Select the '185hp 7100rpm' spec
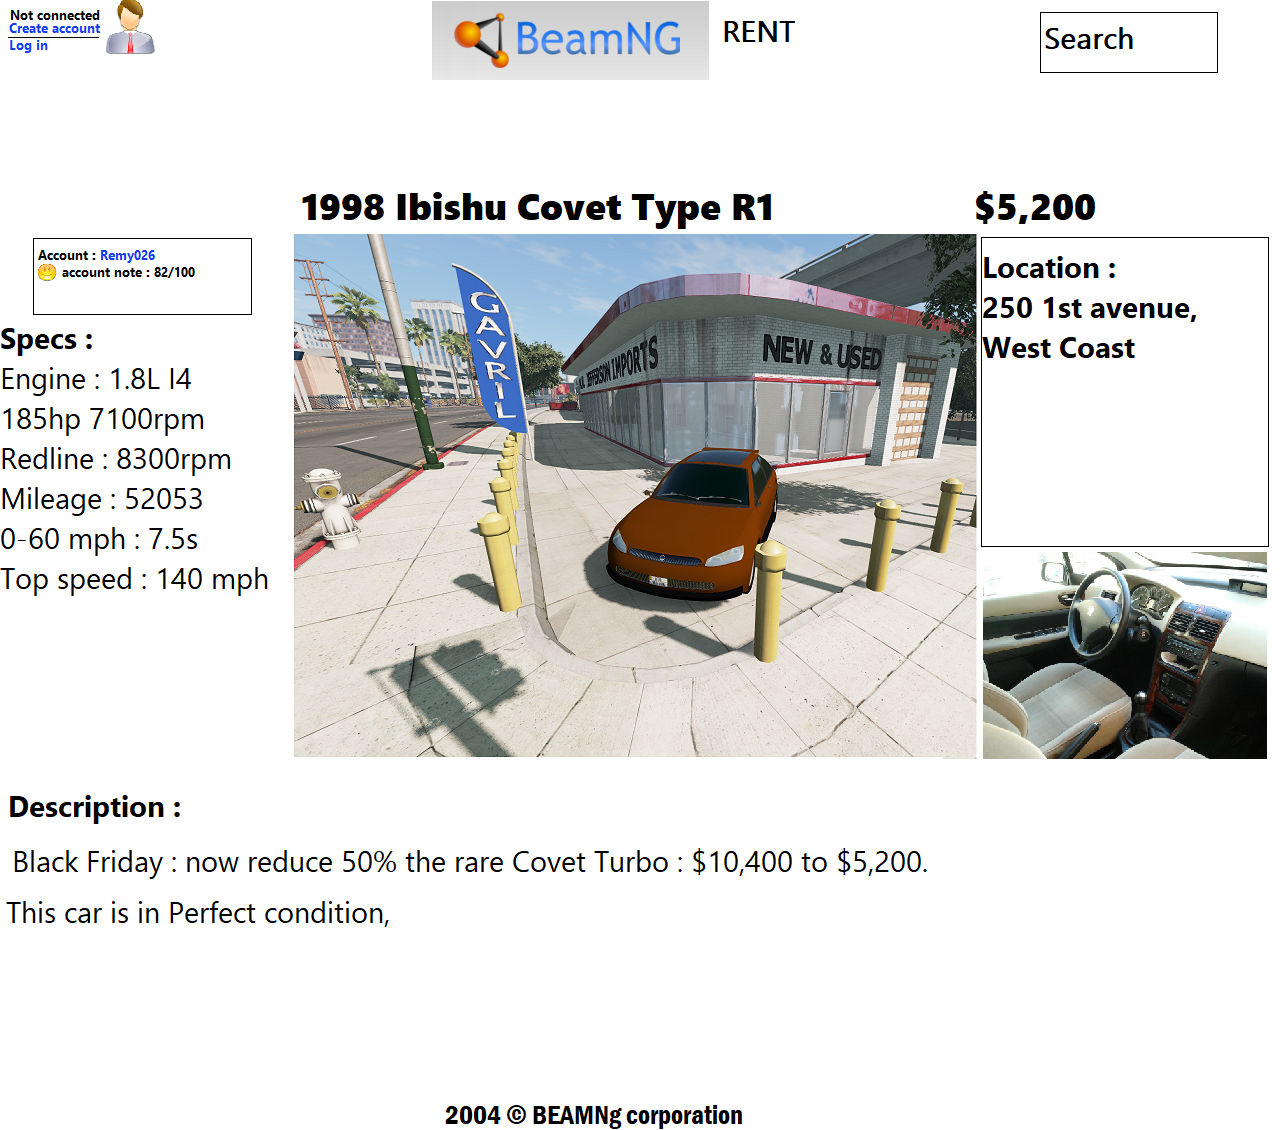This screenshot has width=1280, height=1130. 102,419
